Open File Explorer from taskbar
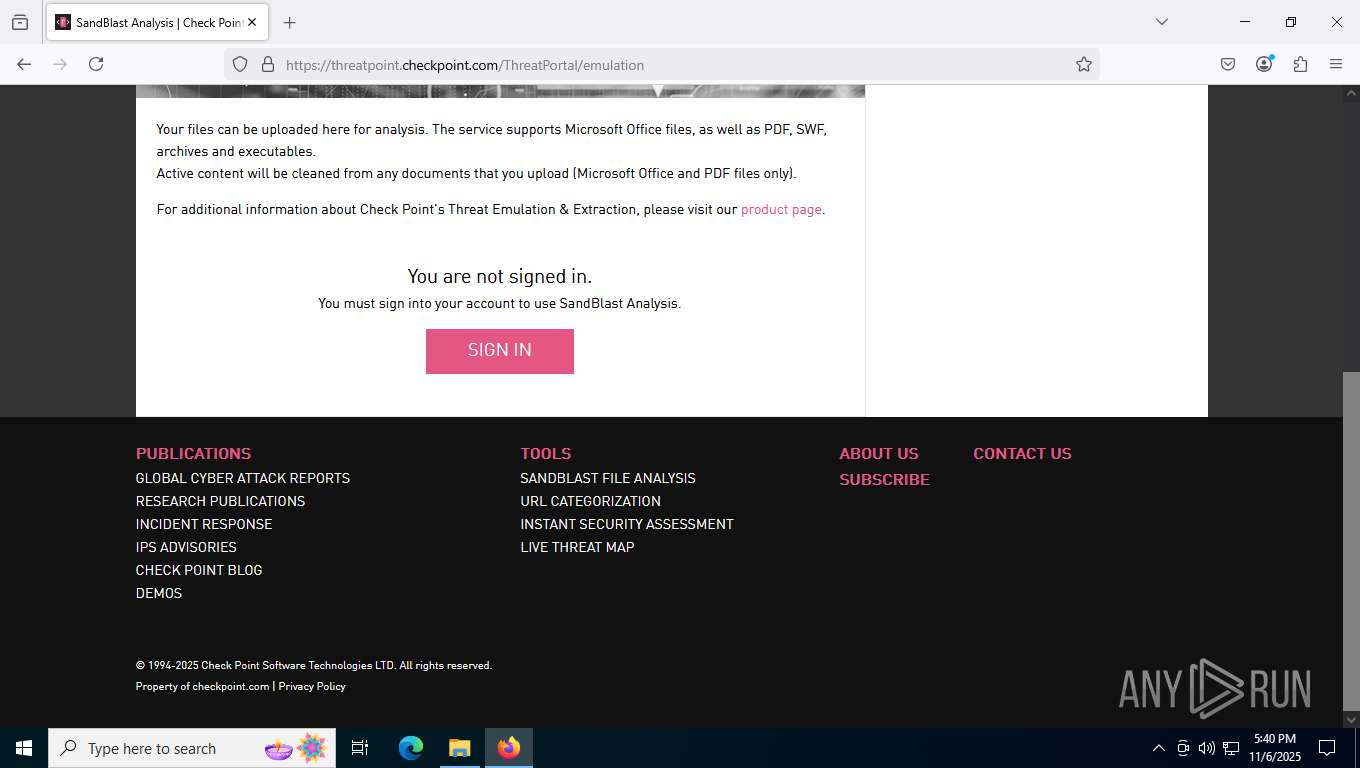 pos(459,748)
